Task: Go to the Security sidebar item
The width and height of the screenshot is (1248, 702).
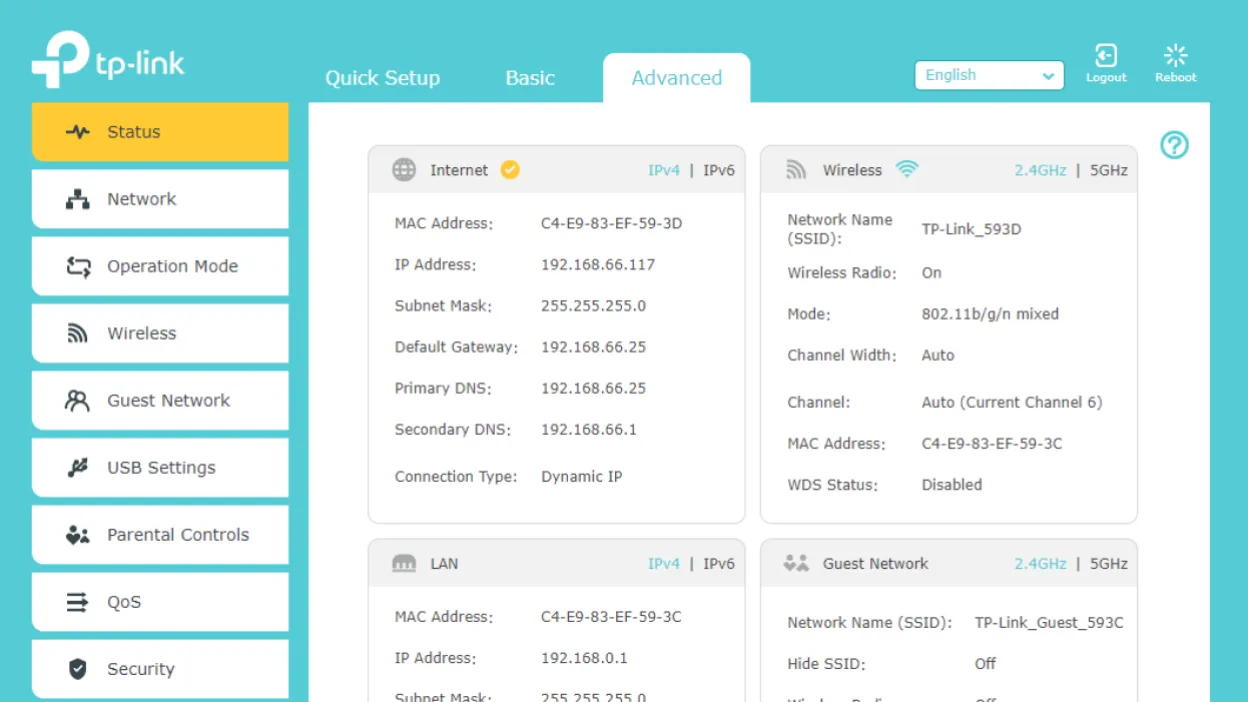Action: (x=160, y=669)
